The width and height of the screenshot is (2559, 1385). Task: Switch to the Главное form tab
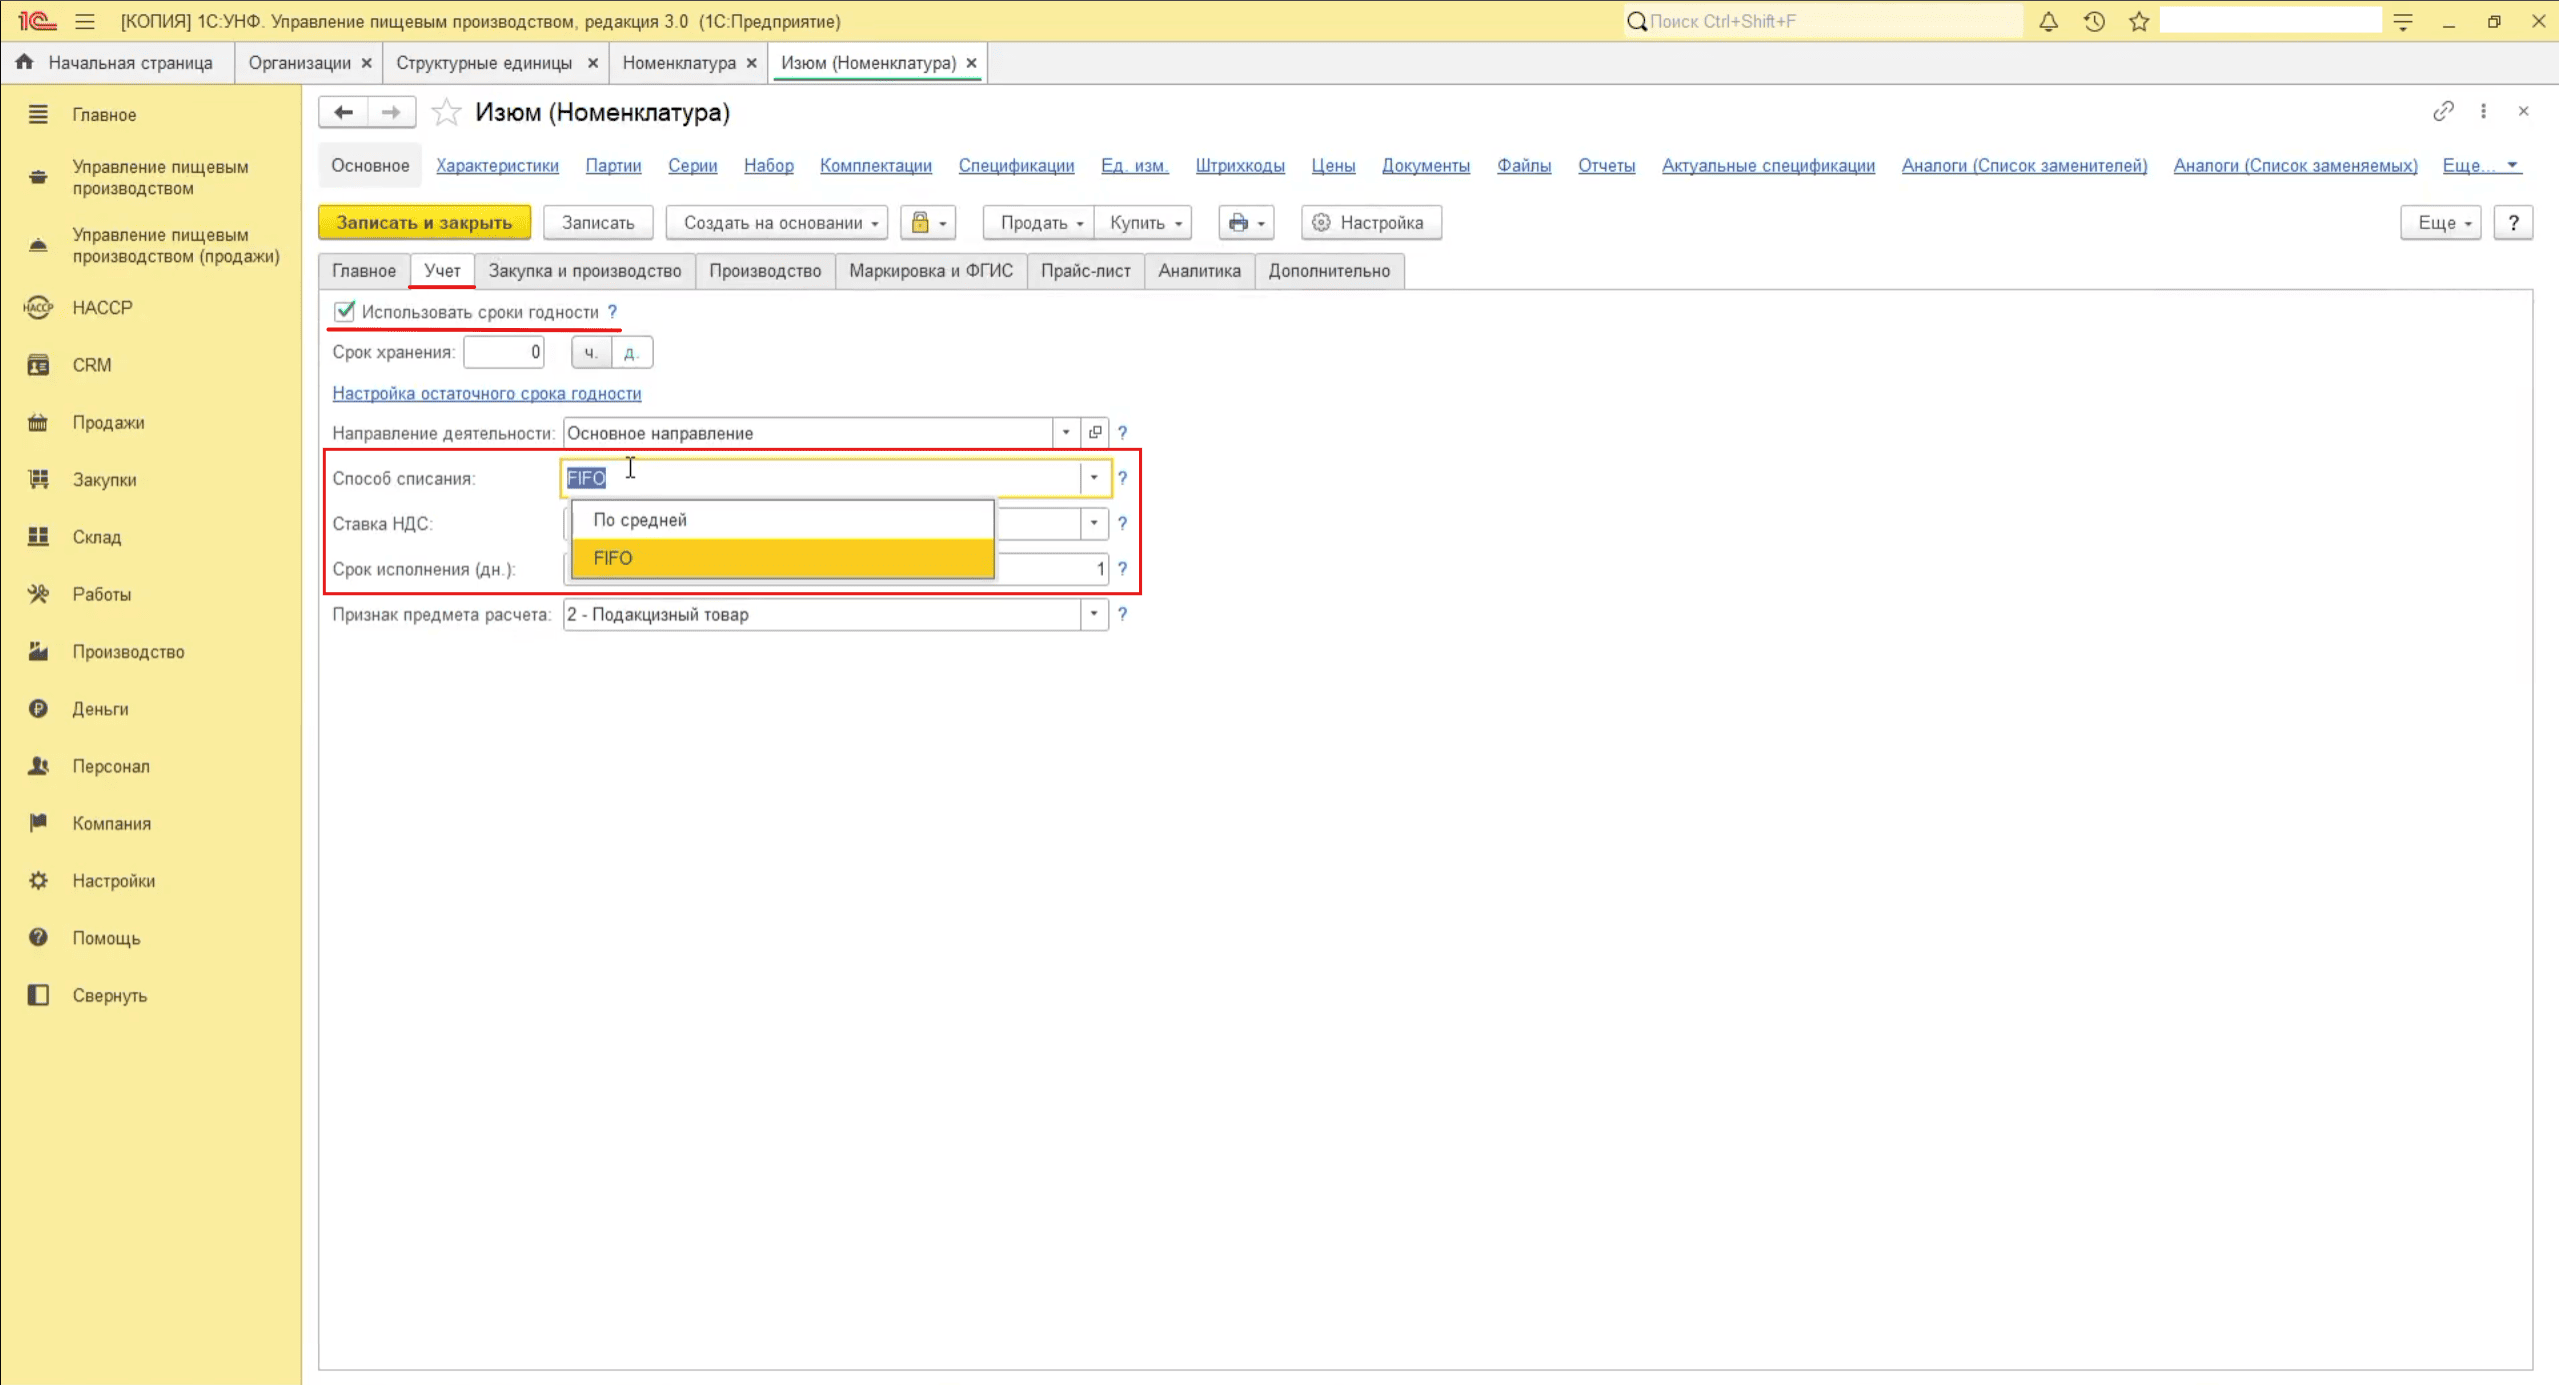(364, 271)
